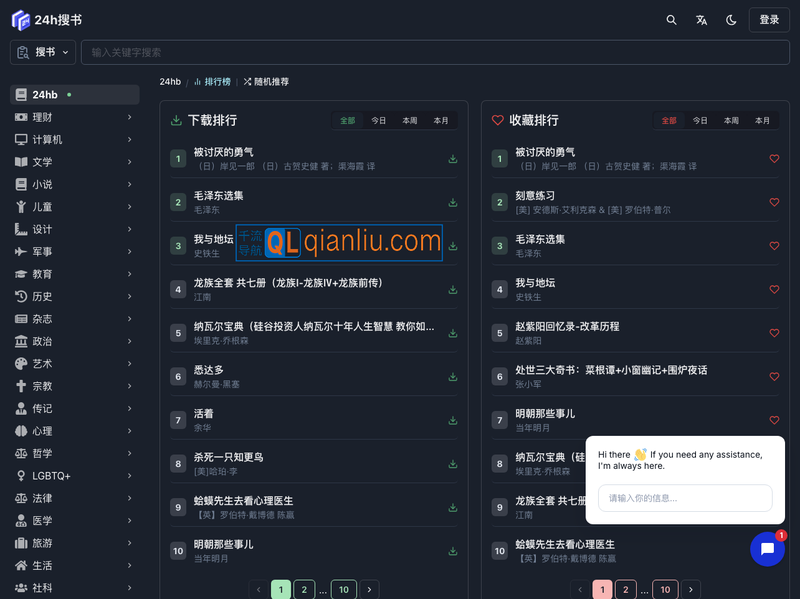Screen dimensions: 800x599
Task: Open the chat bubble icon bottom right
Action: tap(767, 548)
